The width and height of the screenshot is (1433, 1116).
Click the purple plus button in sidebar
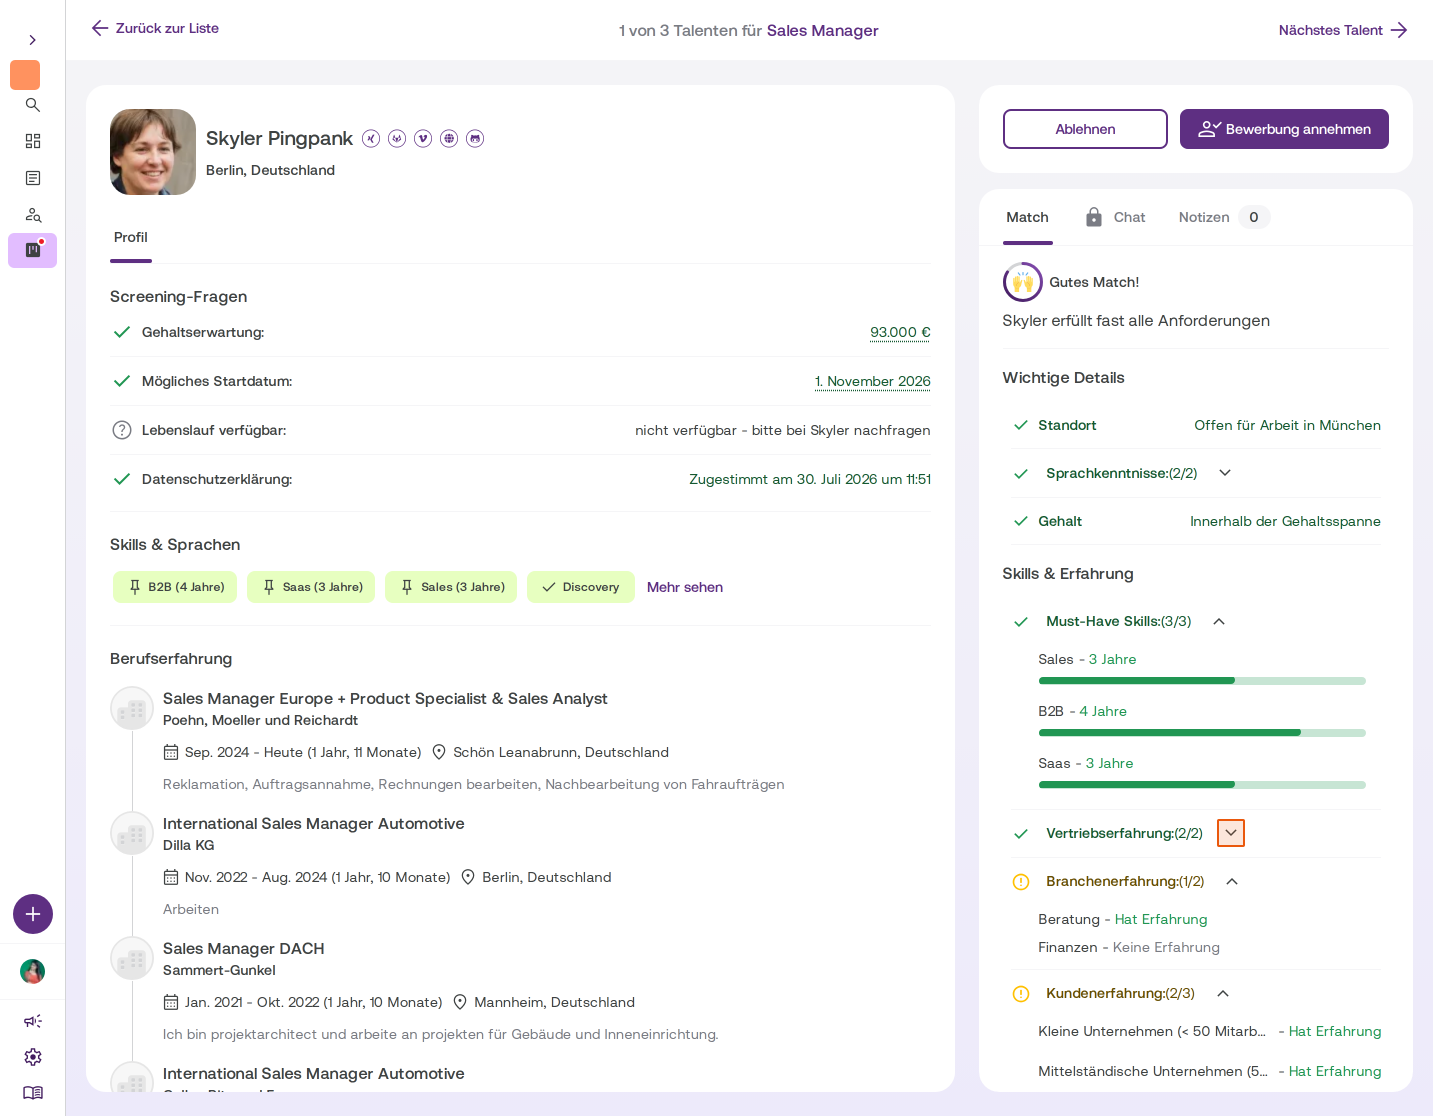click(x=33, y=914)
